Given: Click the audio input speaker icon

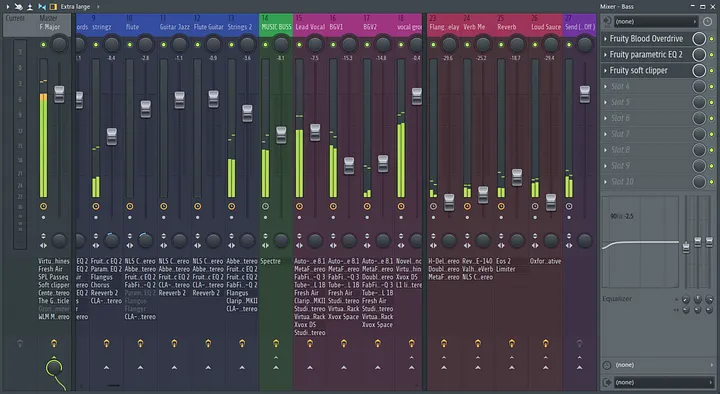Looking at the screenshot, I should click(x=607, y=22).
